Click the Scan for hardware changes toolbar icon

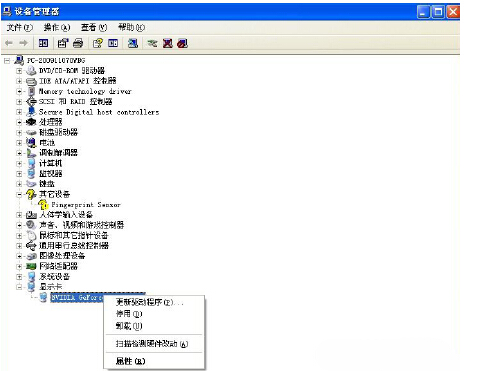click(x=133, y=43)
